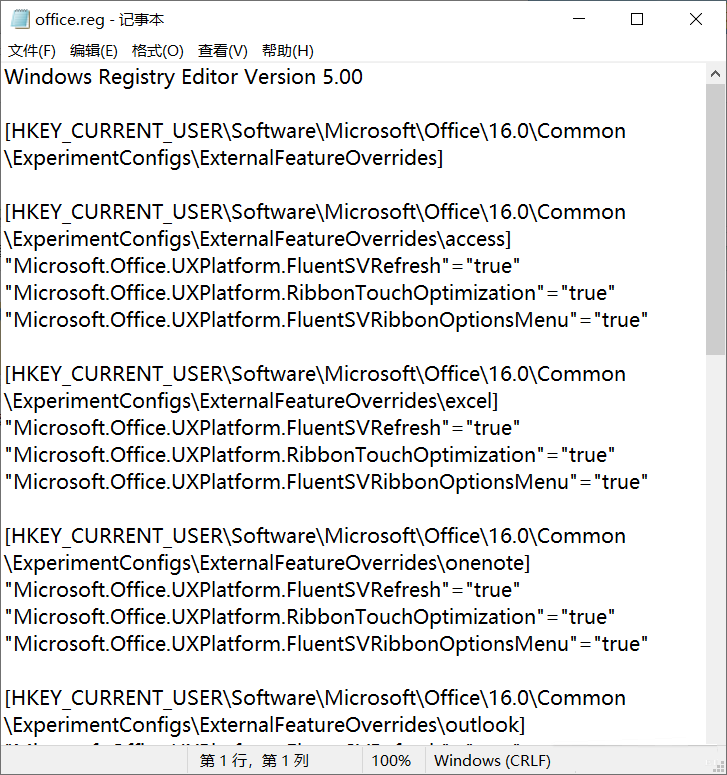Click FluentSVRefresh line under the onenote key
Image resolution: width=727 pixels, height=775 pixels.
pos(262,590)
